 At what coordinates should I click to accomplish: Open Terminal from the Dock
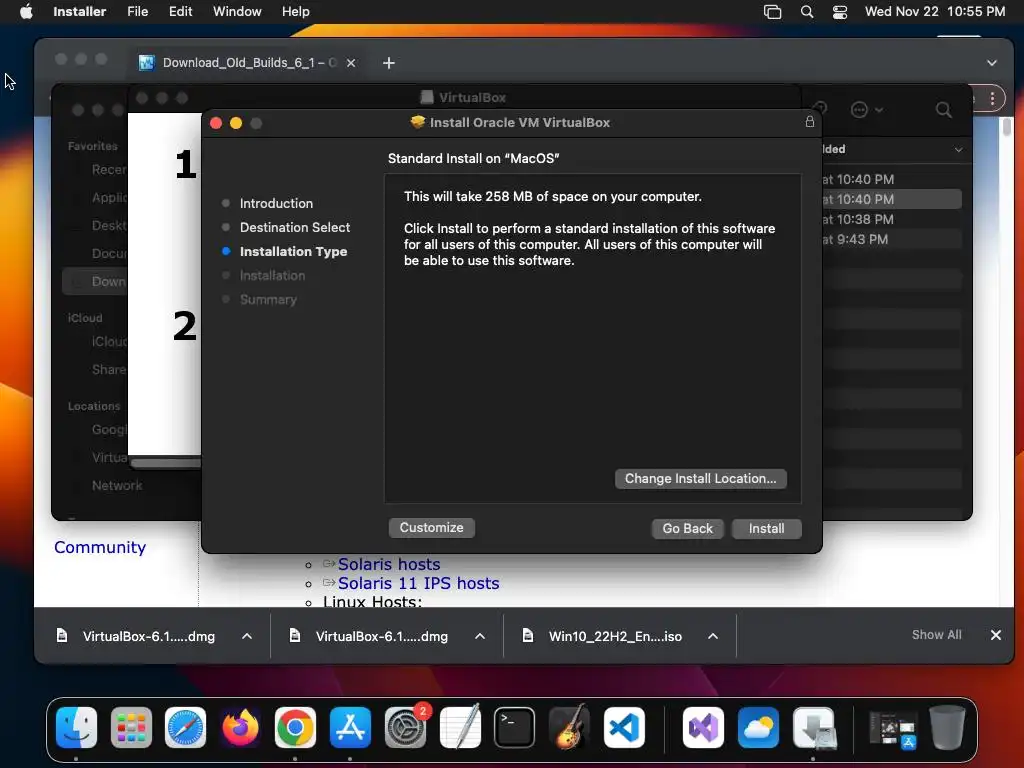point(515,727)
